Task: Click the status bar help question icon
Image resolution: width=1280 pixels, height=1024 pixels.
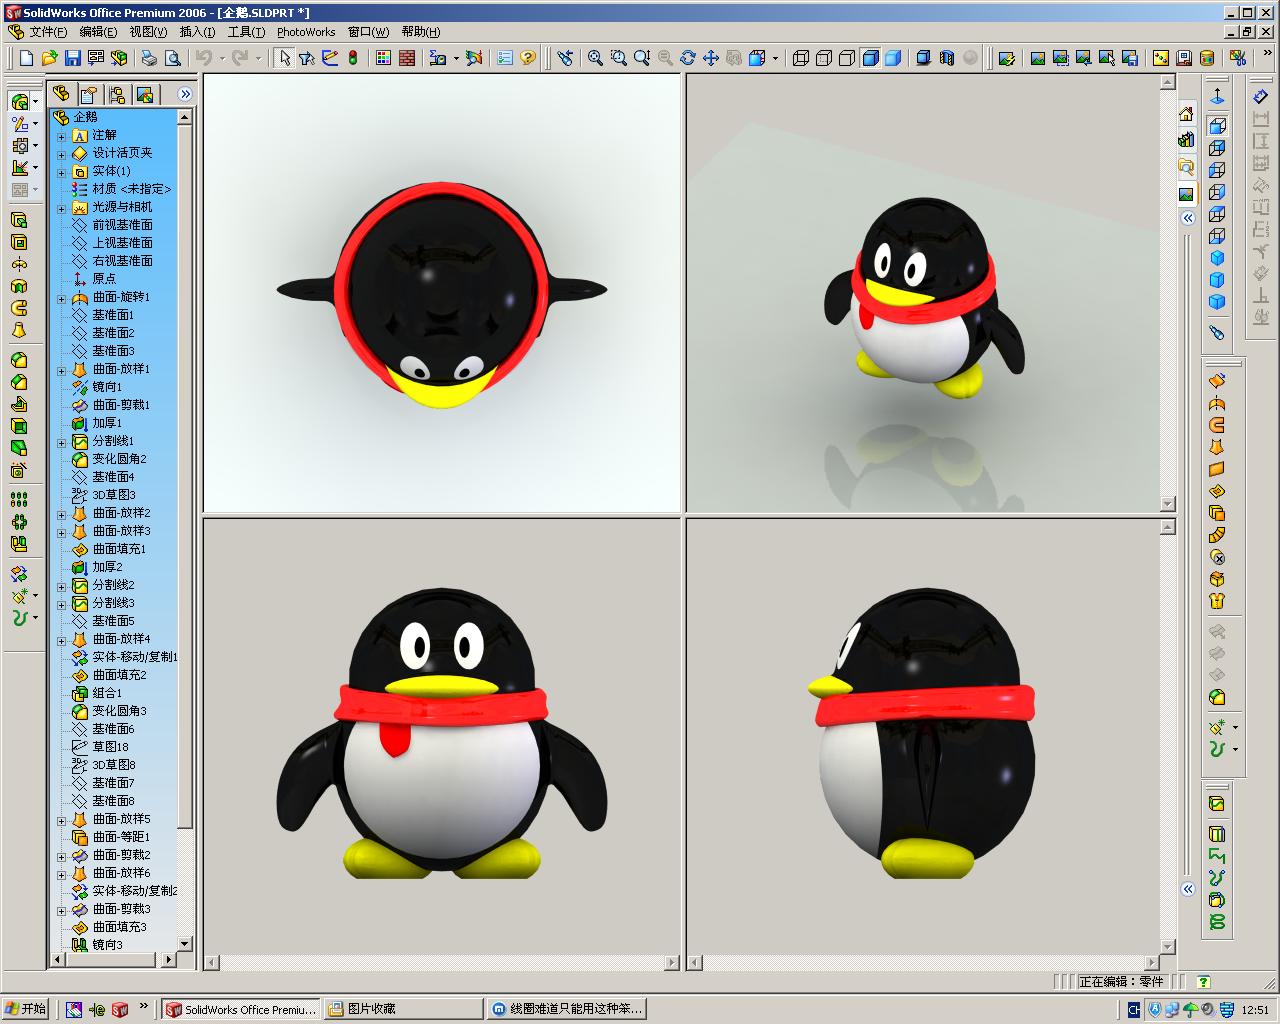Action: (x=1203, y=982)
